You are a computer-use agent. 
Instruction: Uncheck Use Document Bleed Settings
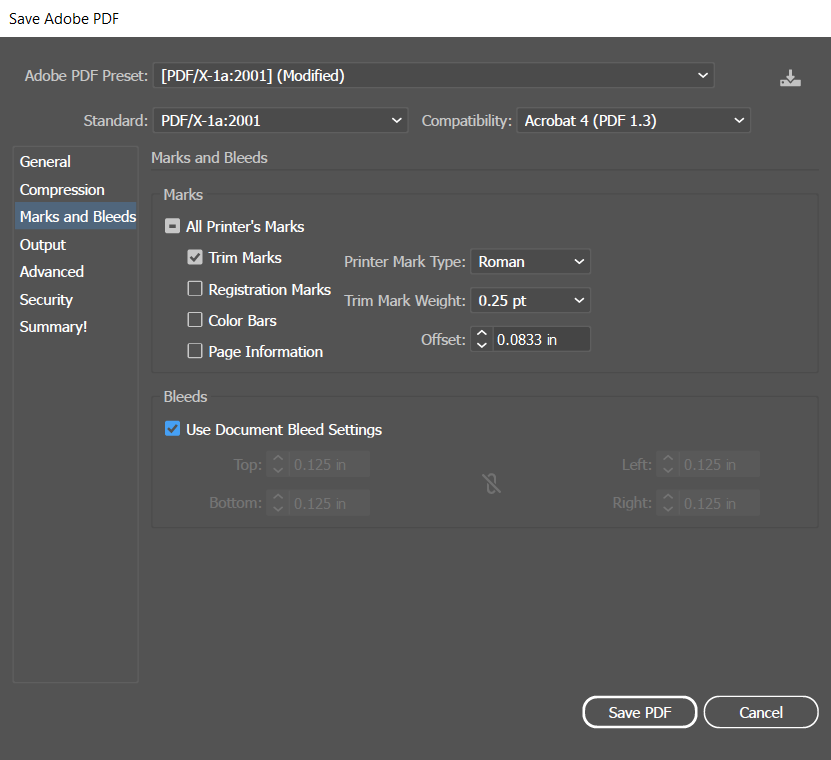(172, 429)
